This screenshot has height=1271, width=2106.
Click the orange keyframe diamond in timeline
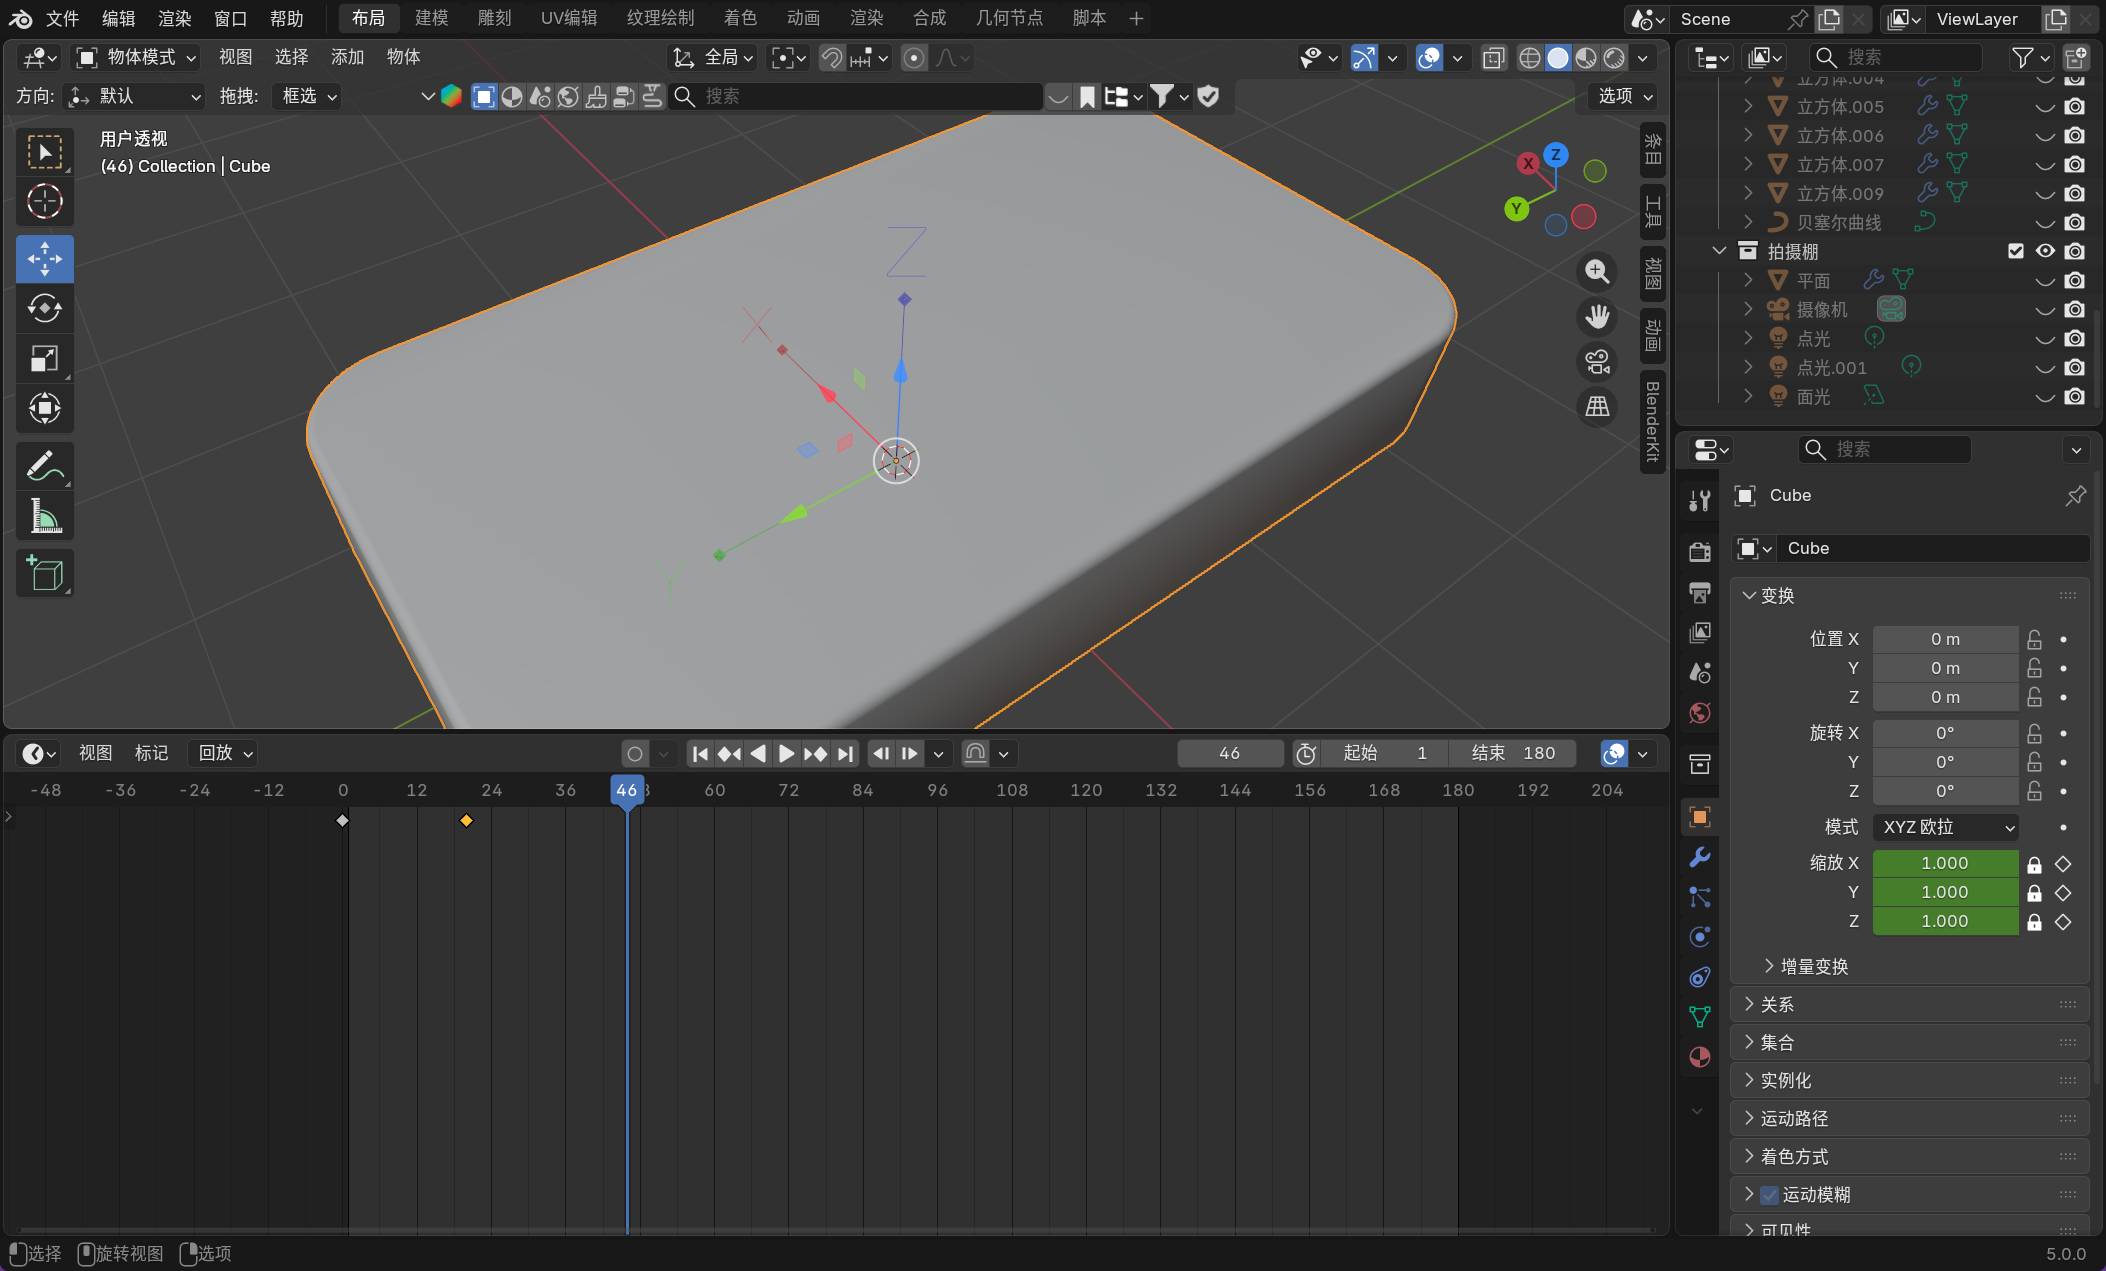466,821
